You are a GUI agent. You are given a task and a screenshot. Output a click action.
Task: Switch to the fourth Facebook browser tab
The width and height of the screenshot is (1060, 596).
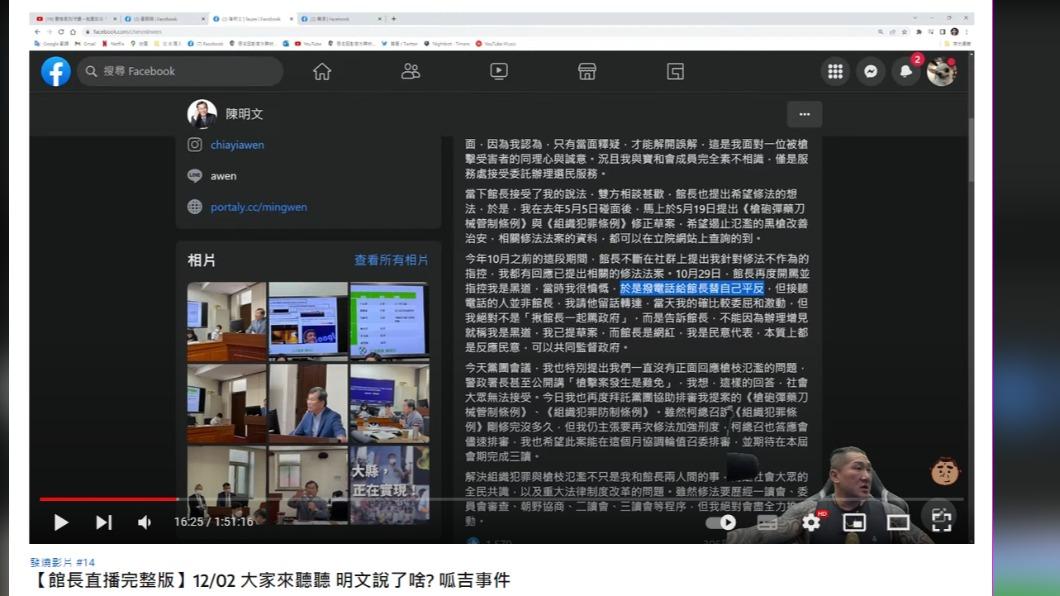point(340,19)
